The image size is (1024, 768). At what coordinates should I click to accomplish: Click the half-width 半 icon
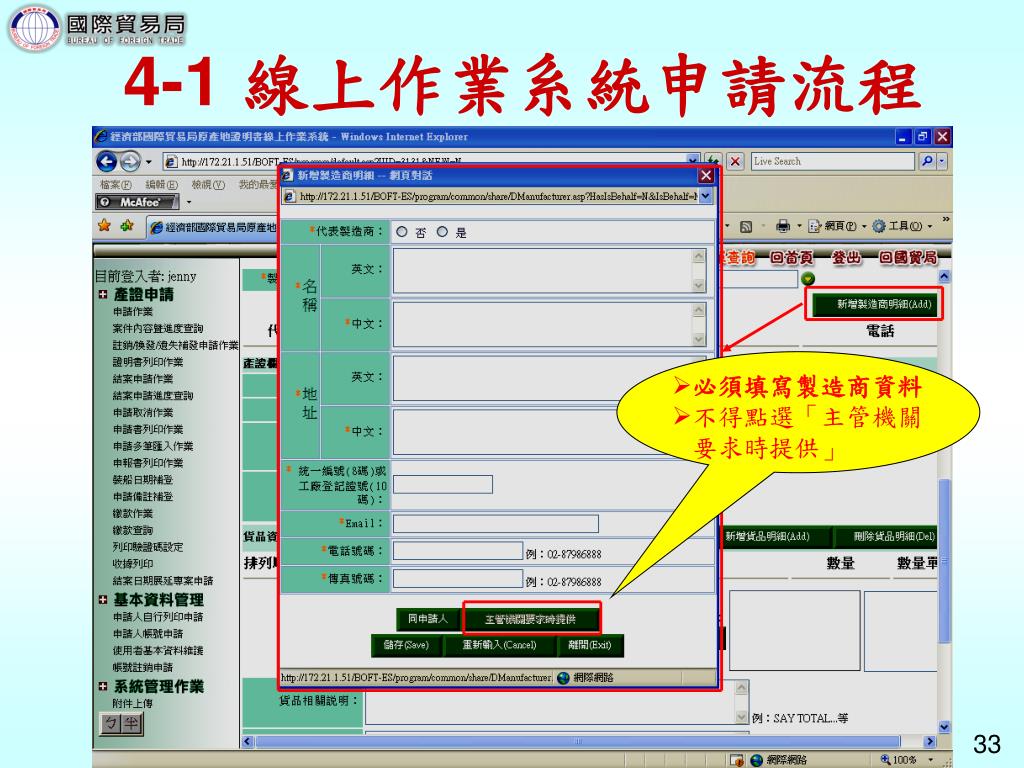point(132,723)
